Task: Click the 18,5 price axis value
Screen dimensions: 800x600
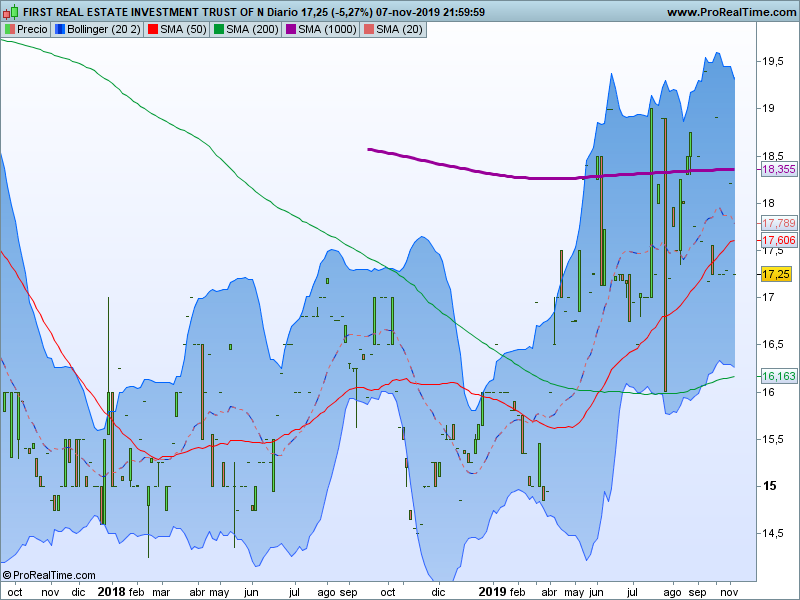Action: pos(773,156)
